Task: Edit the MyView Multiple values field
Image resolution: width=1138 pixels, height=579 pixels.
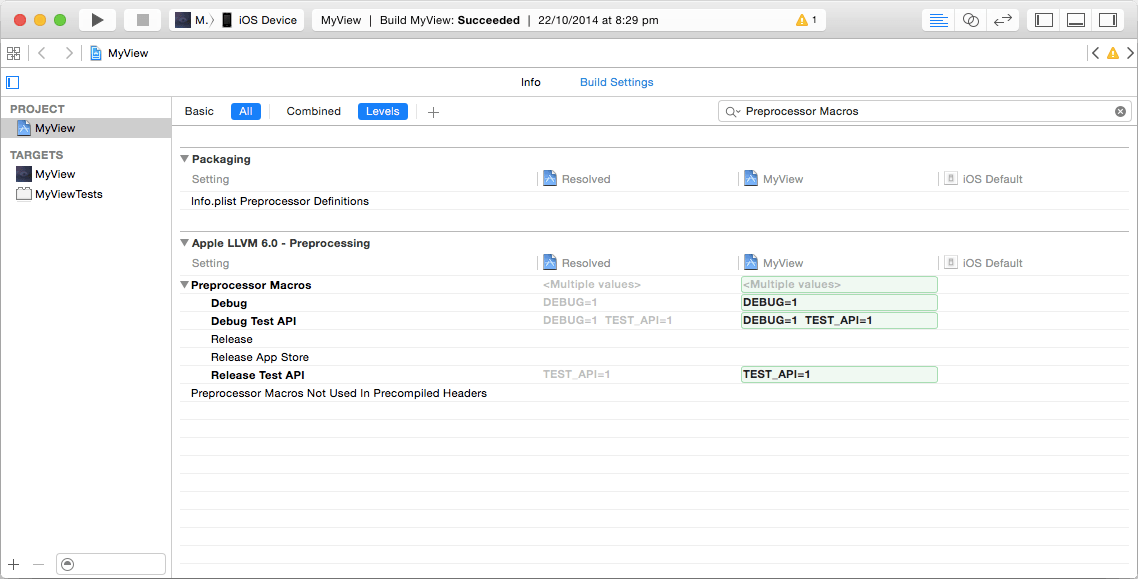Action: pyautogui.click(x=839, y=284)
